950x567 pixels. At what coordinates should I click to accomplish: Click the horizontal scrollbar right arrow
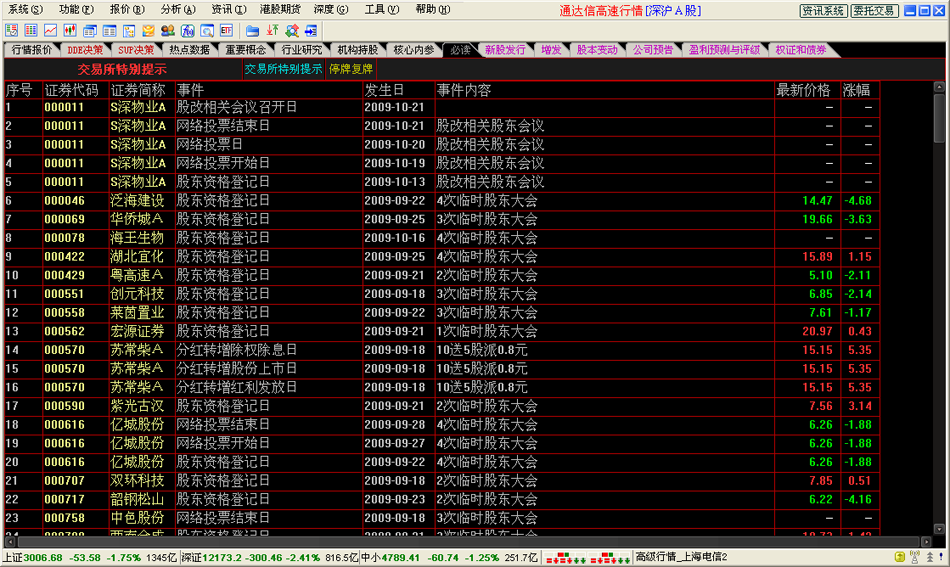click(926, 542)
